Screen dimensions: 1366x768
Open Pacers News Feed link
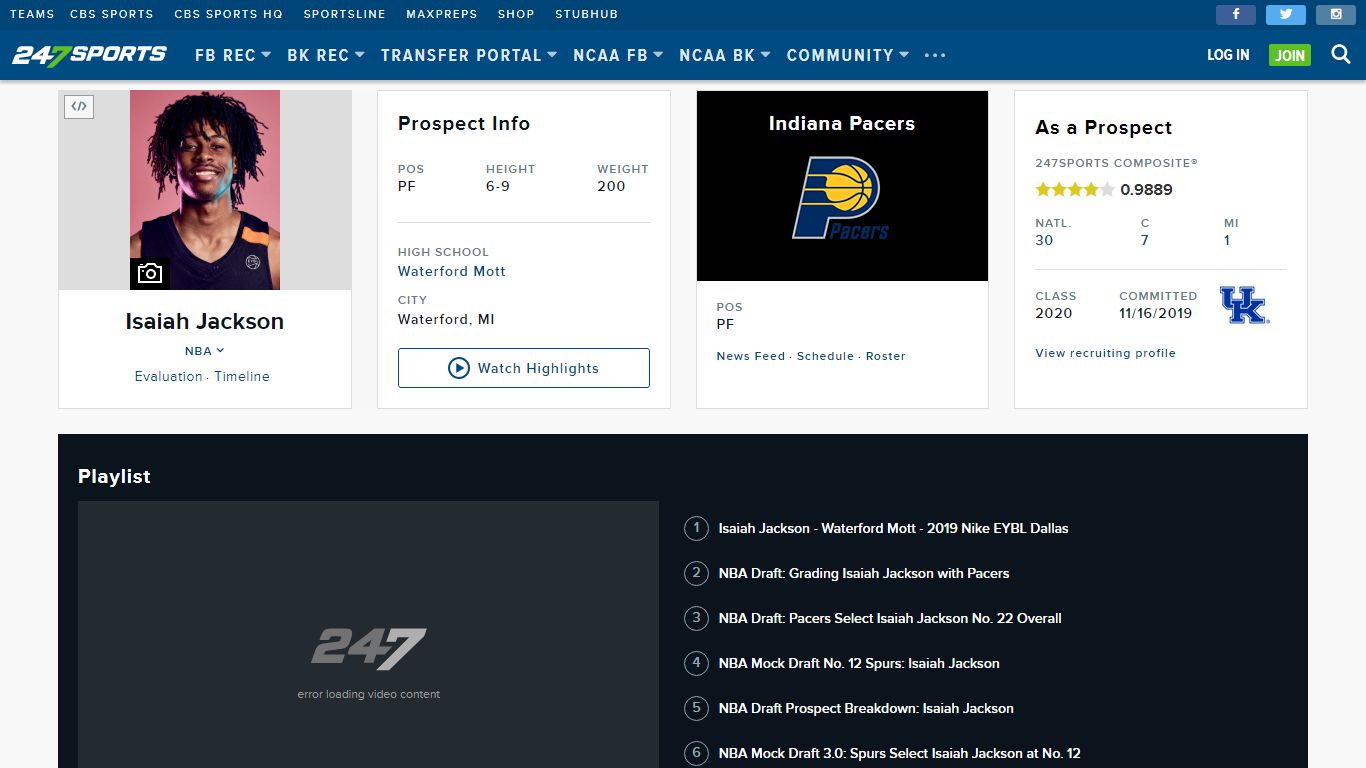(x=751, y=356)
